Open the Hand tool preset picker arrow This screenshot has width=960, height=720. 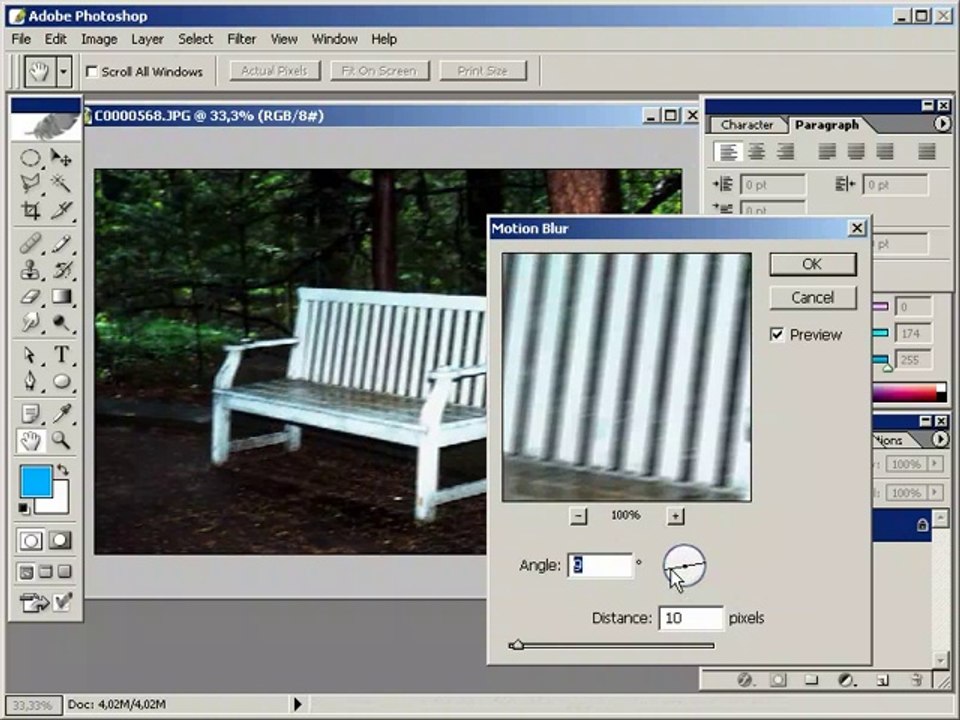point(64,72)
